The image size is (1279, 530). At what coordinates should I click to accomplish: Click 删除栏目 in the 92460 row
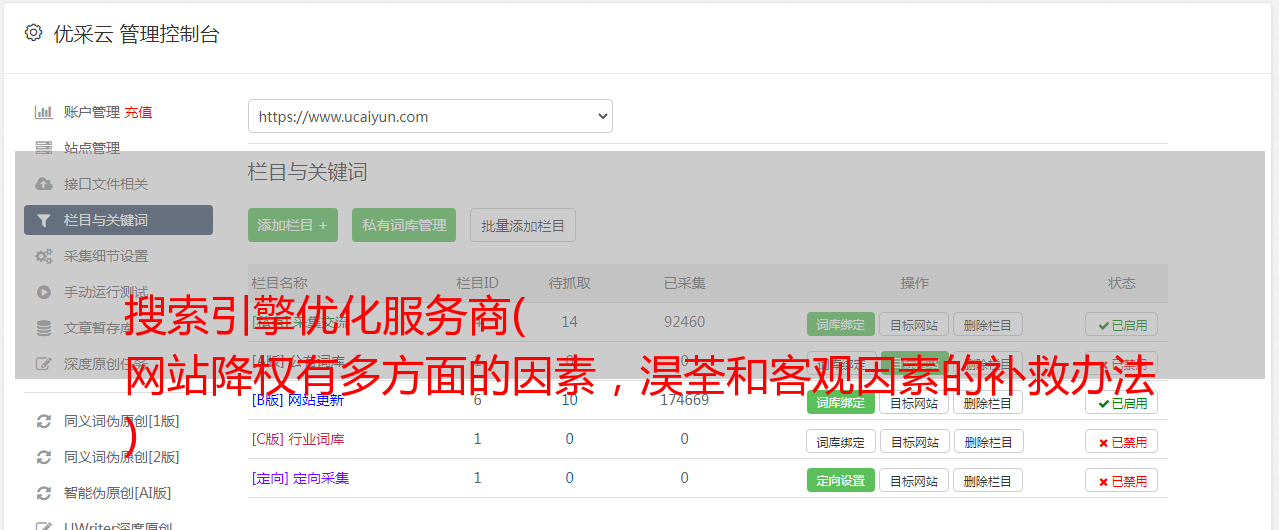[x=988, y=324]
